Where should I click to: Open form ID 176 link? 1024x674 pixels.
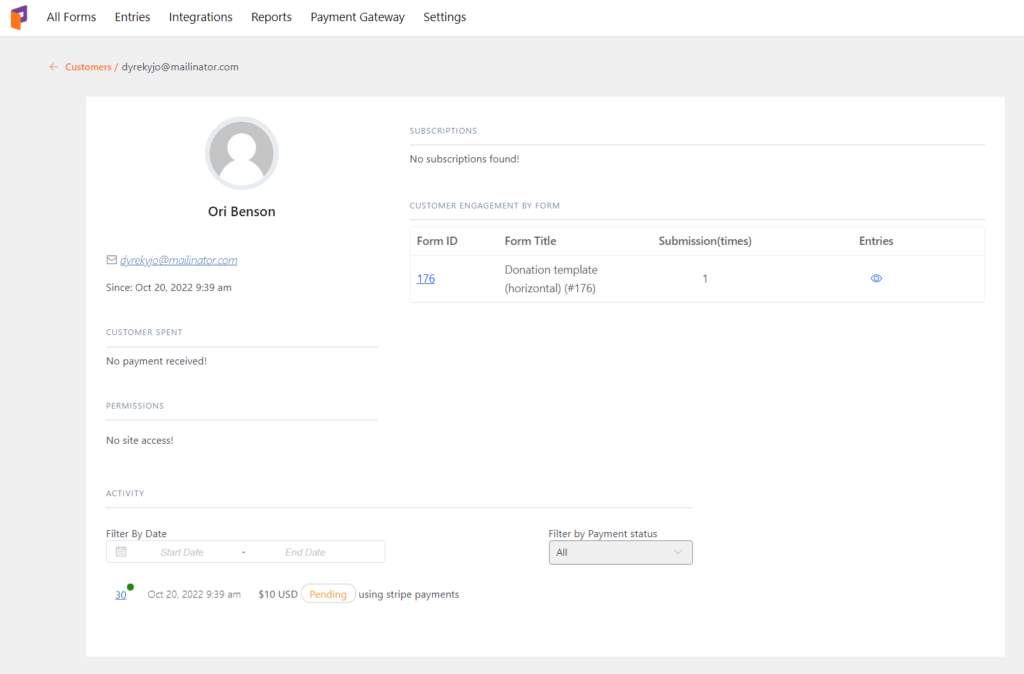pyautogui.click(x=425, y=278)
